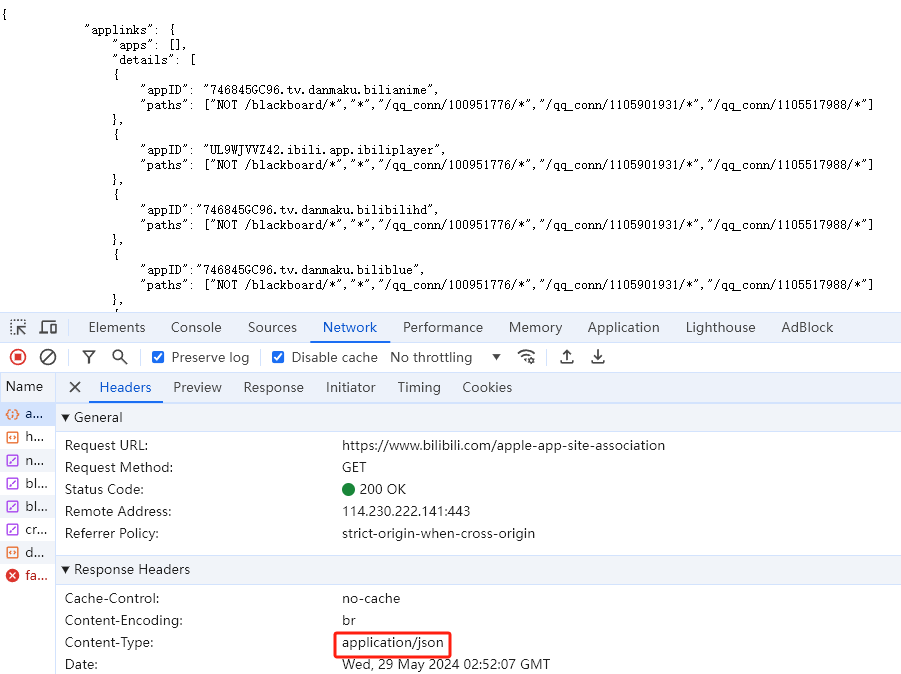901x674 pixels.
Task: Collapse the Response Headers section
Action: click(66, 569)
